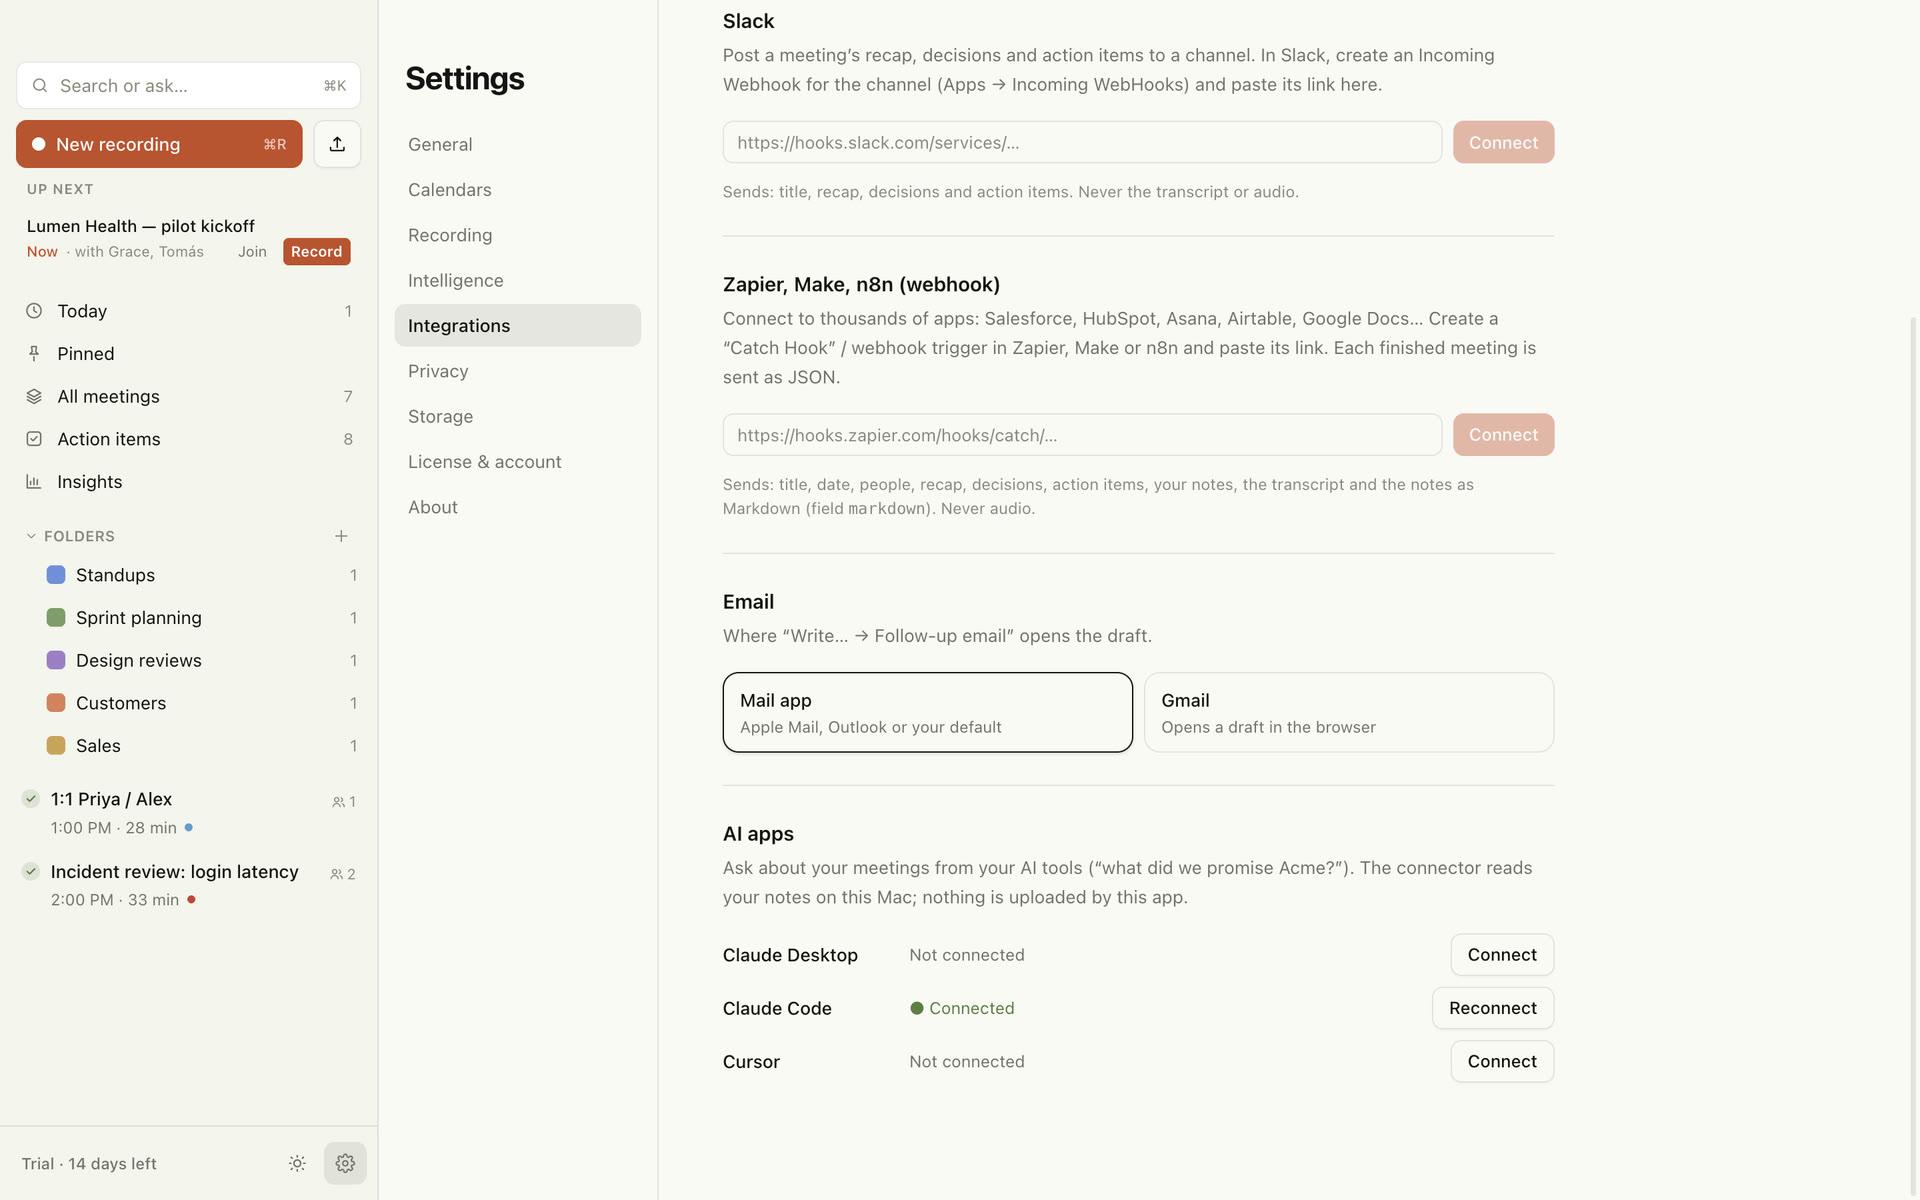Click the Today clock icon

[34, 311]
